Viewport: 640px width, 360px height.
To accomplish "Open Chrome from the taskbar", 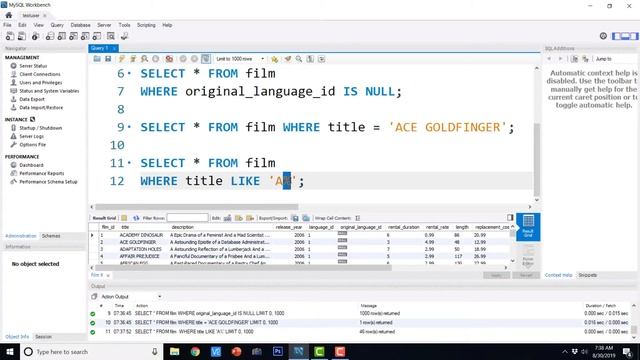I will 195,351.
